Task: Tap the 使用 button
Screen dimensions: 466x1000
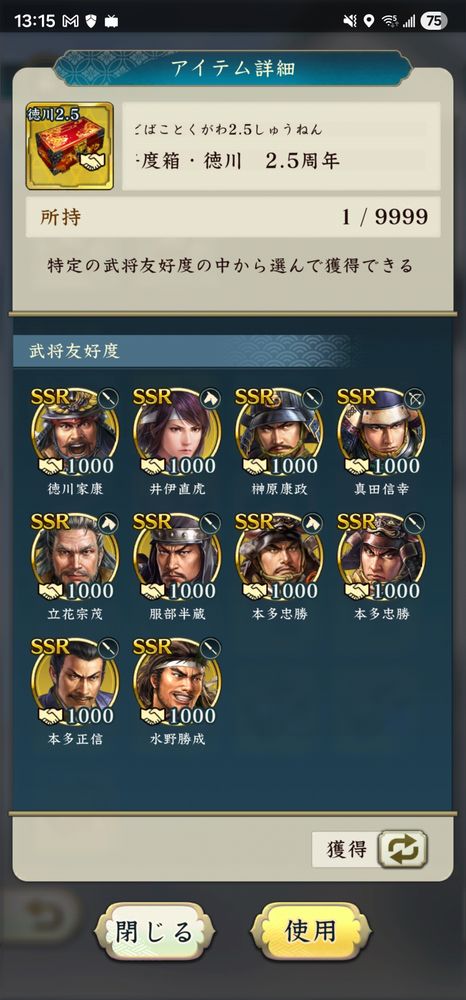Action: pyautogui.click(x=310, y=932)
